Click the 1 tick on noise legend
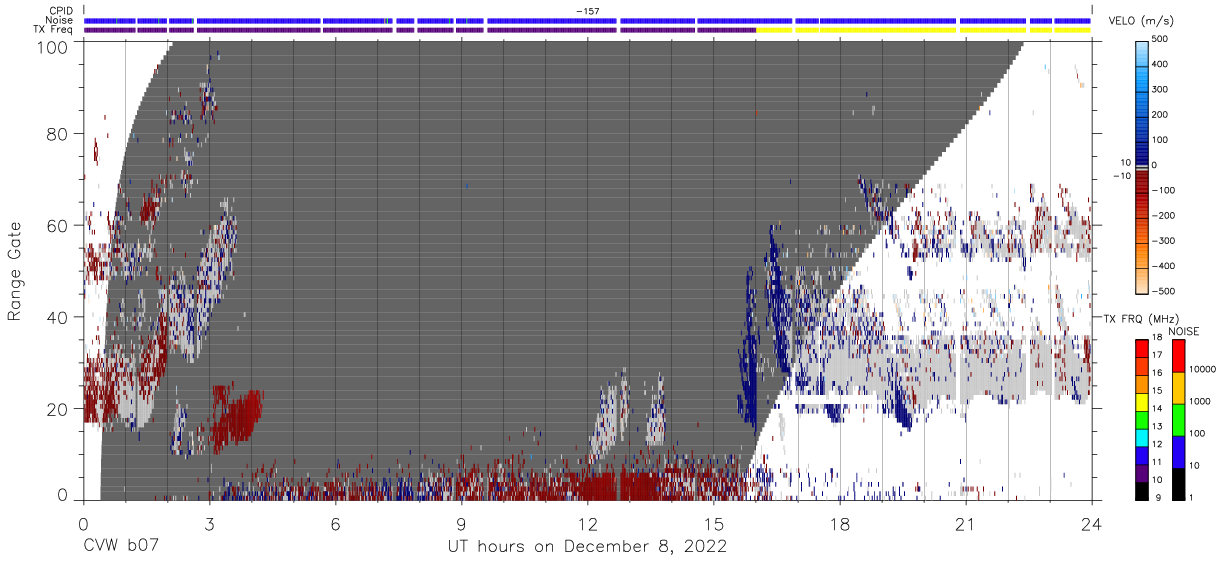Viewport: 1228px width, 567px height. [1191, 498]
